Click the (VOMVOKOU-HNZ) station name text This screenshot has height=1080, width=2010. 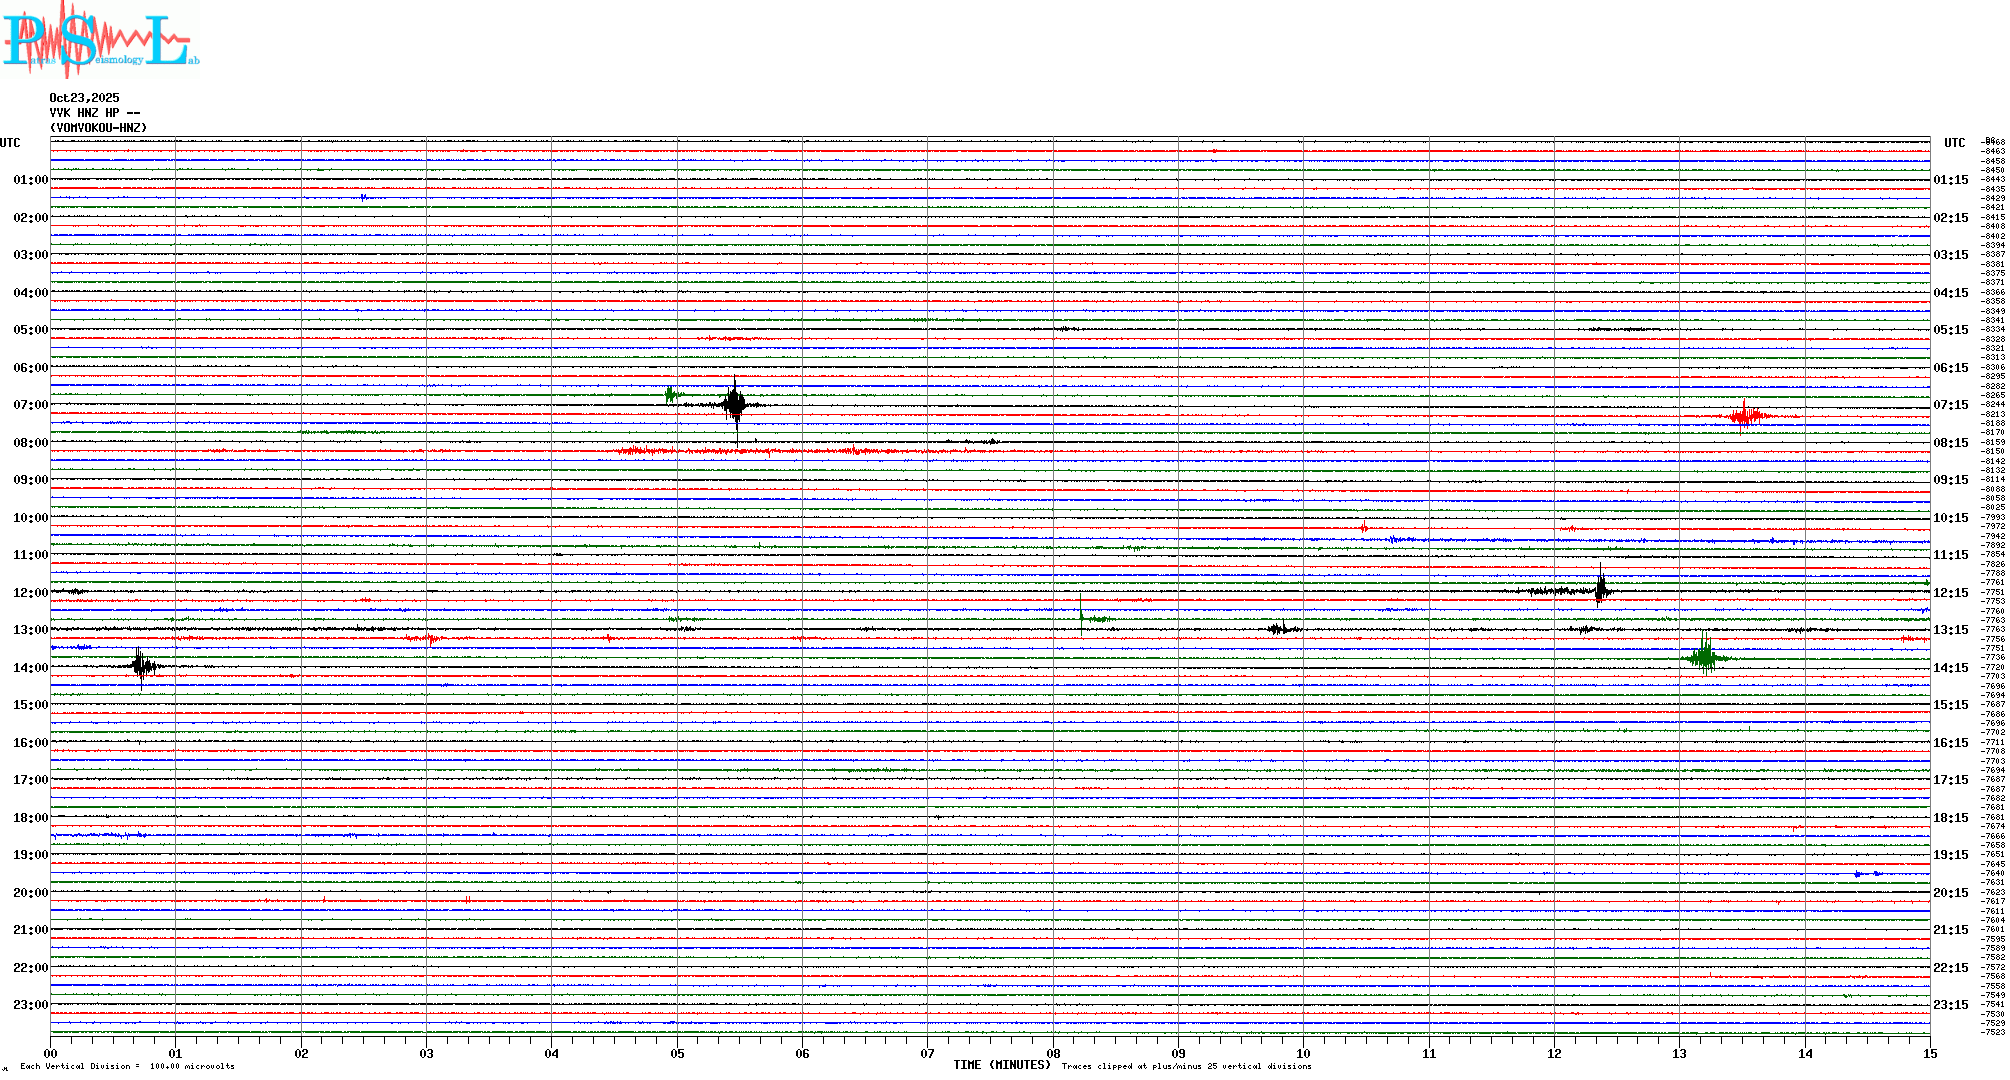click(x=98, y=128)
